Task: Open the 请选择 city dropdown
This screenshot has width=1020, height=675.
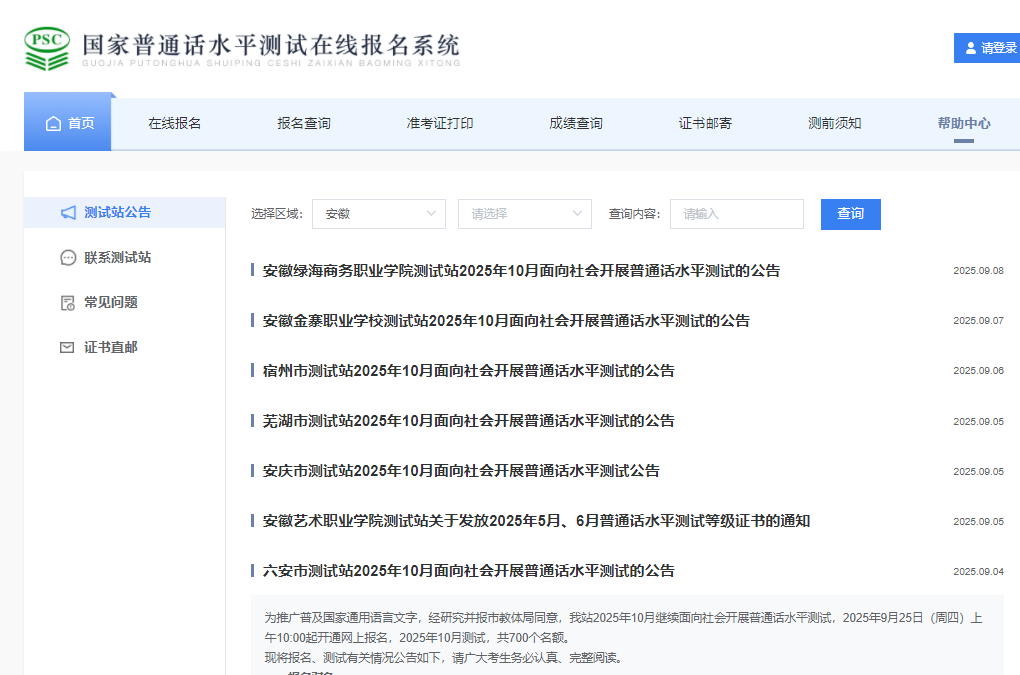Action: pos(524,214)
